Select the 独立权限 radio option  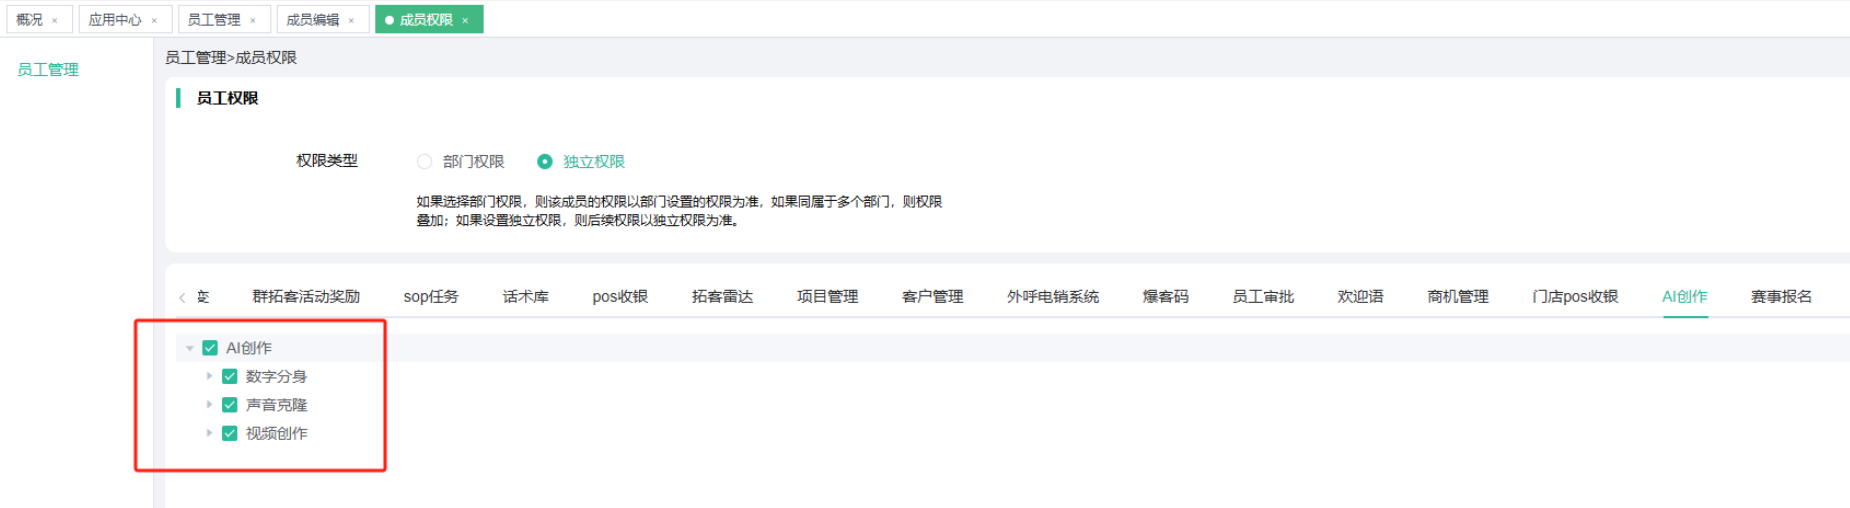pos(545,162)
